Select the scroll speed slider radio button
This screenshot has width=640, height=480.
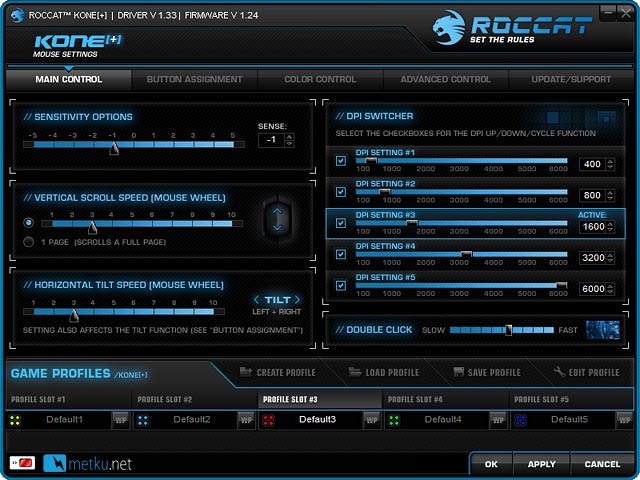29,222
